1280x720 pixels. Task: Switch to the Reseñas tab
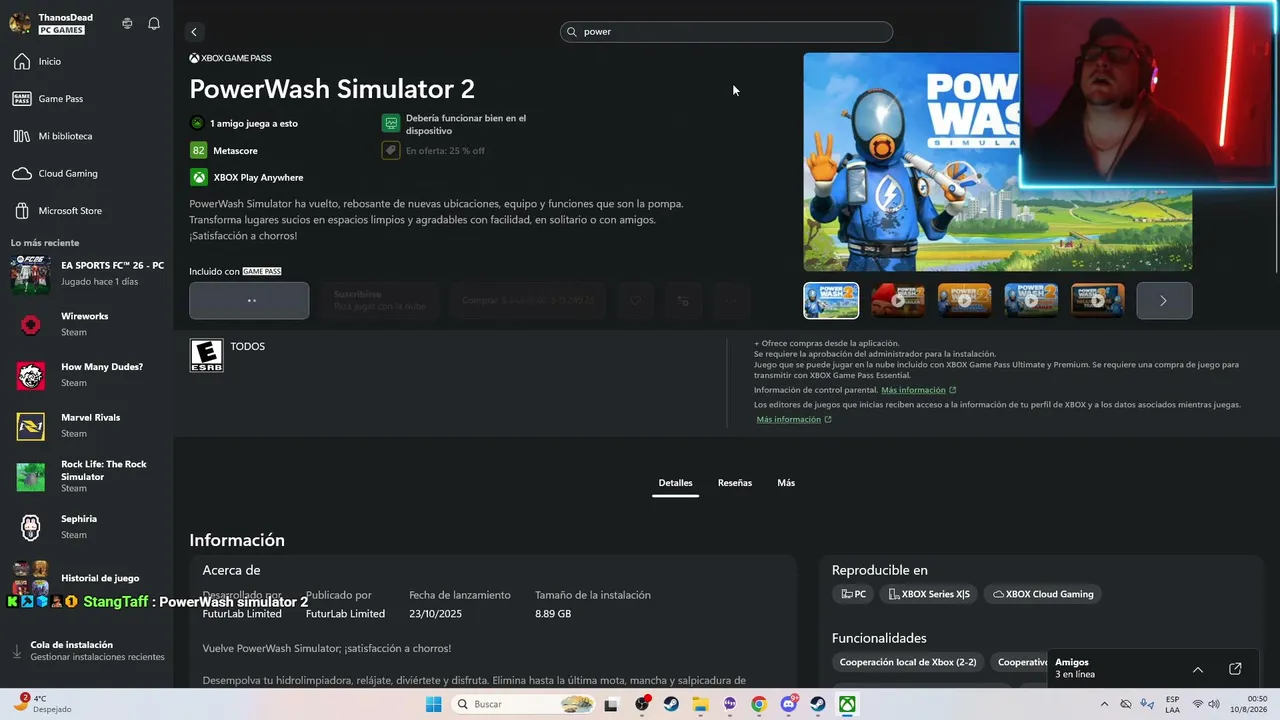pyautogui.click(x=735, y=483)
